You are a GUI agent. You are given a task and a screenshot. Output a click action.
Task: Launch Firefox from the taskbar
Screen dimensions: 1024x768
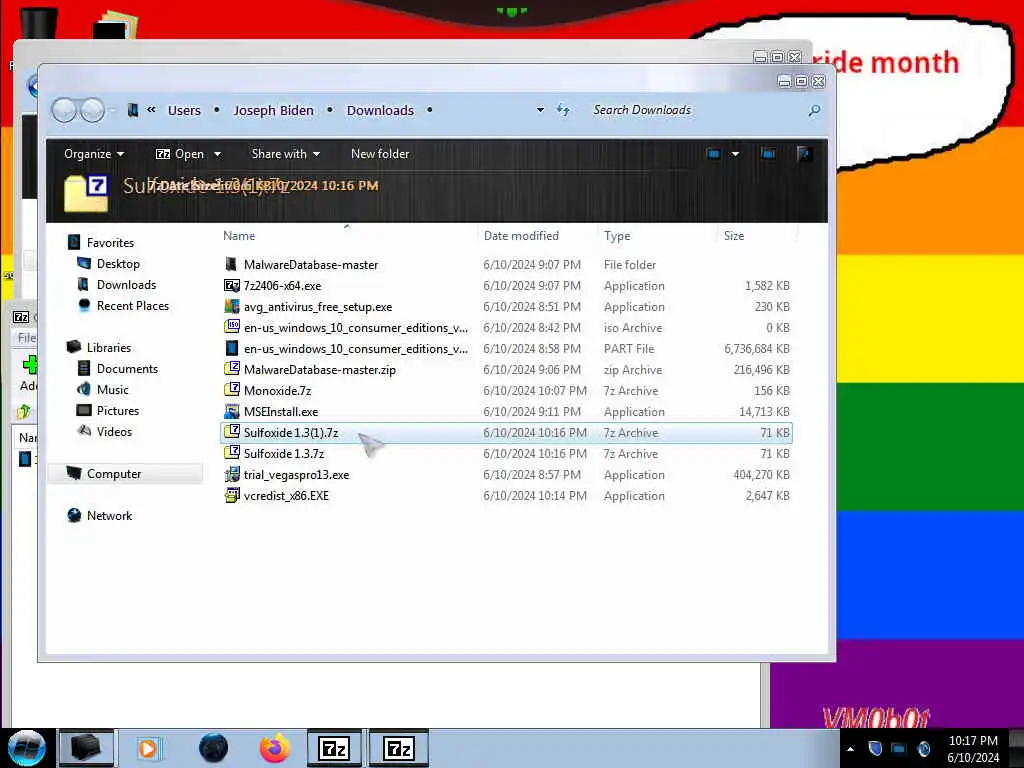(x=275, y=748)
